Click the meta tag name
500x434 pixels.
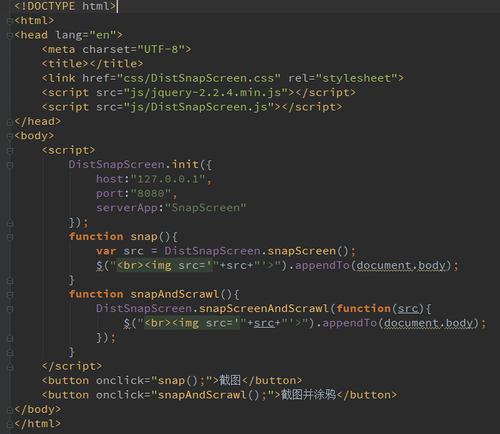coord(62,49)
